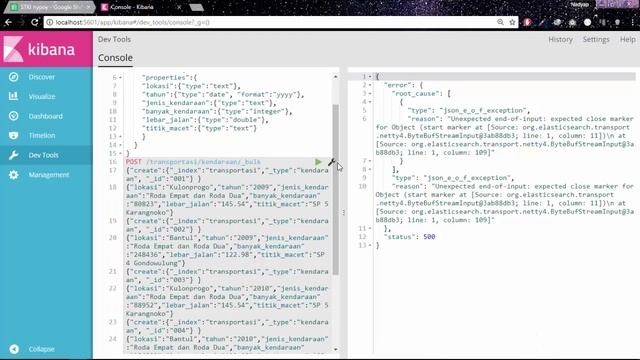640x360 pixels.
Task: Click the Collapse sidebar label
Action: click(x=42, y=349)
